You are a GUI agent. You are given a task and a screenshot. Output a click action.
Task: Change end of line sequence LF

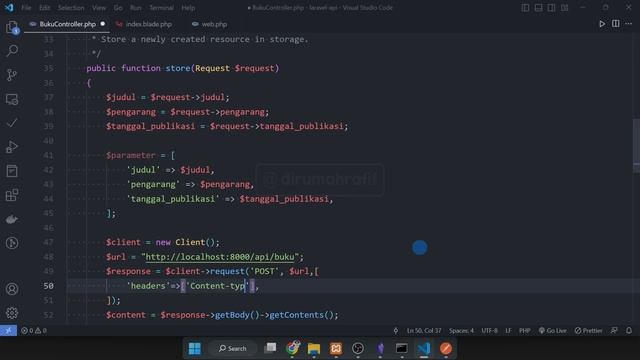(x=508, y=331)
